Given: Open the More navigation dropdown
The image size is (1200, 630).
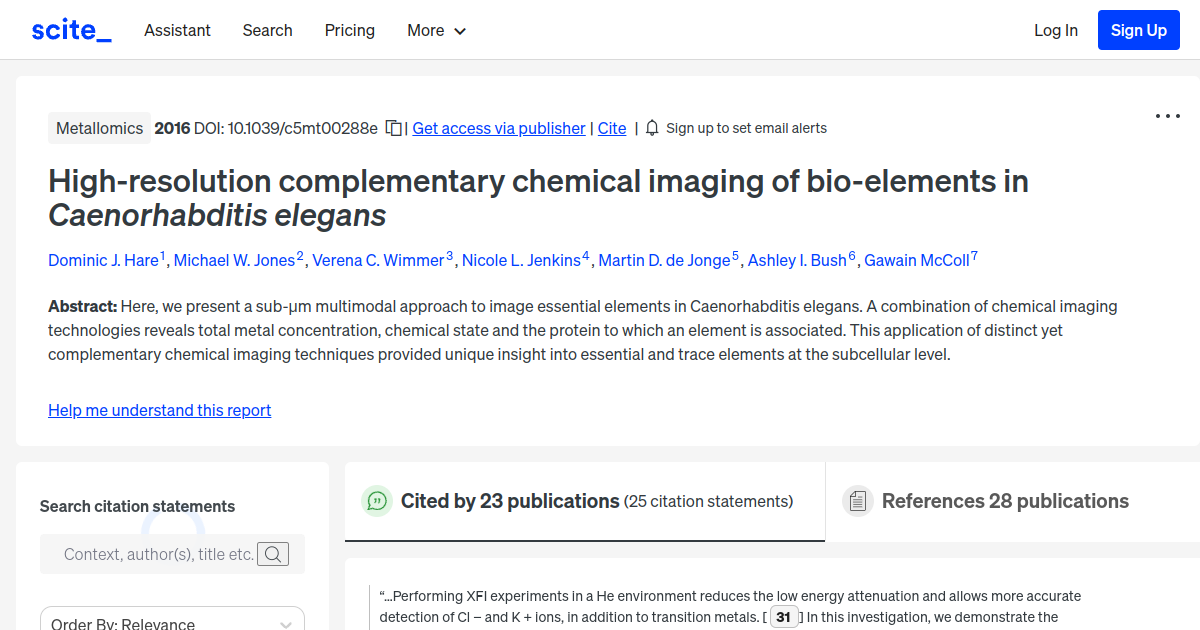Looking at the screenshot, I should pos(436,31).
